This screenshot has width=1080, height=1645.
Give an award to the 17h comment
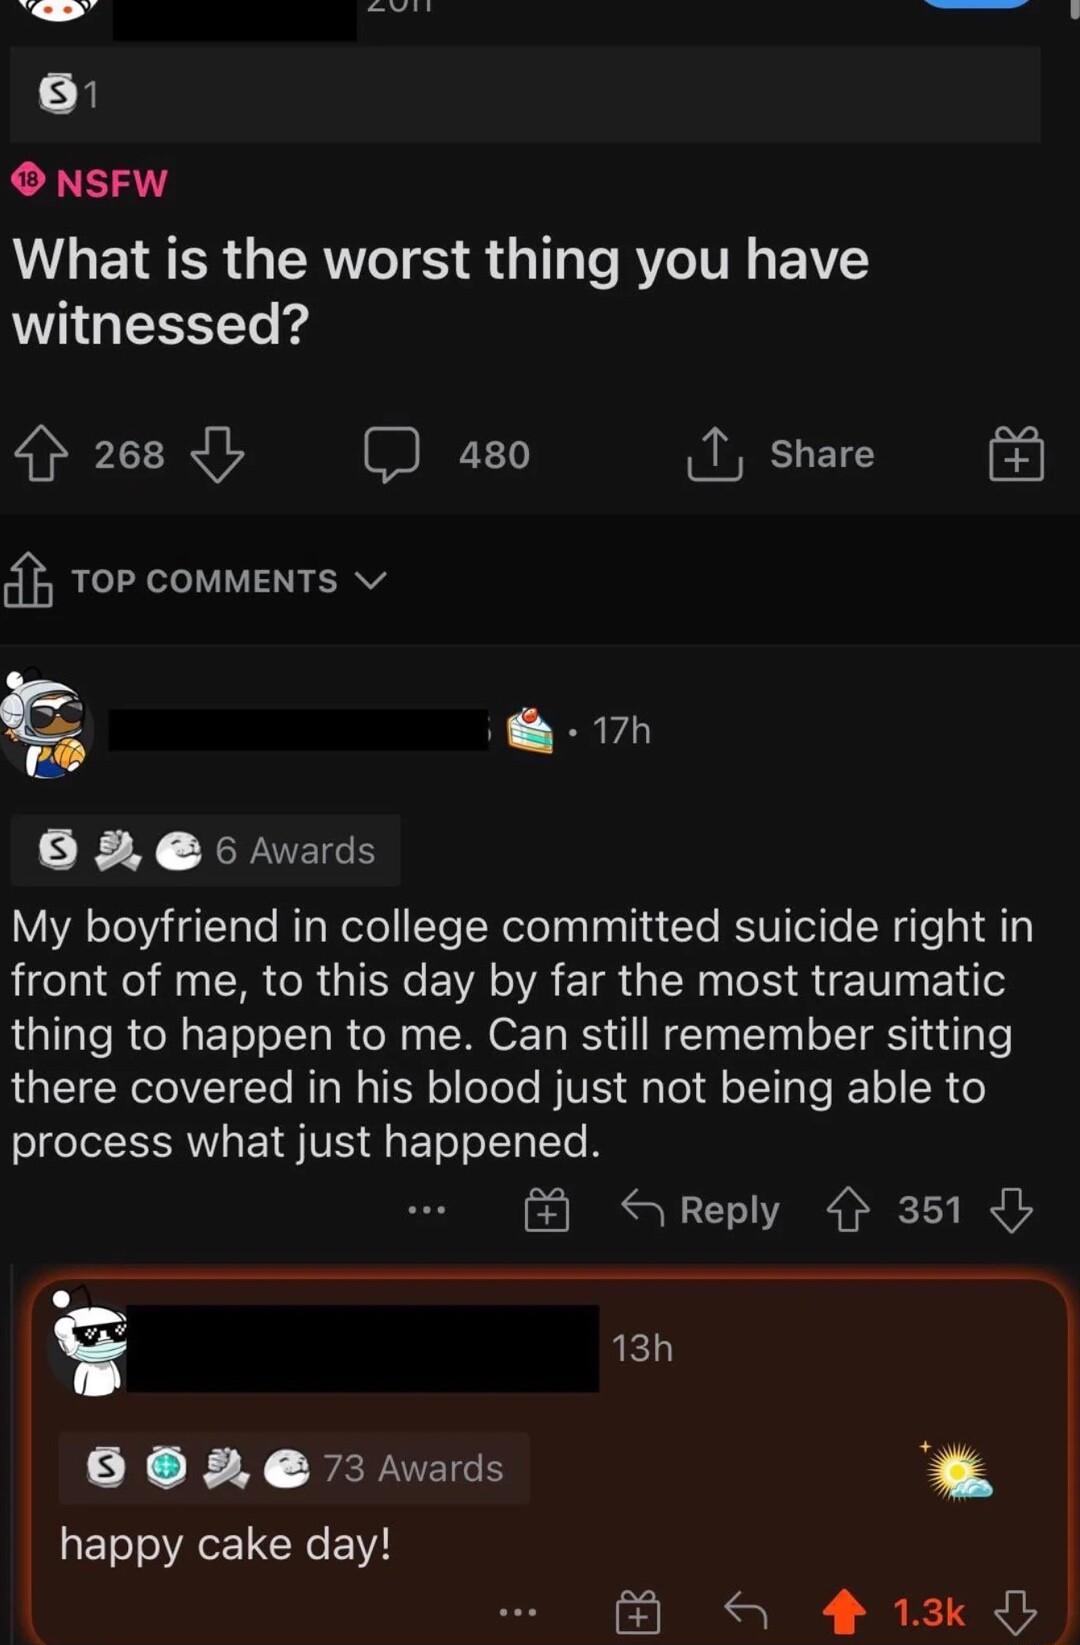tap(546, 1210)
